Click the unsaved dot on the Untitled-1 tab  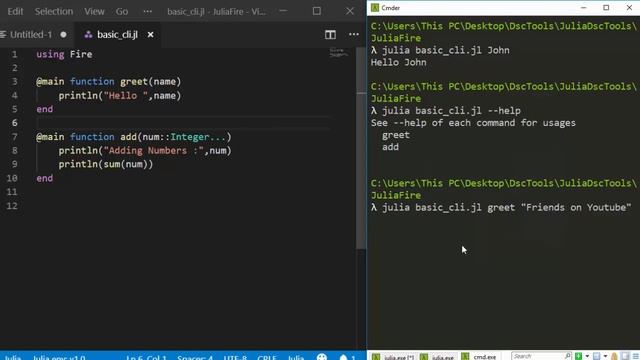[63, 35]
